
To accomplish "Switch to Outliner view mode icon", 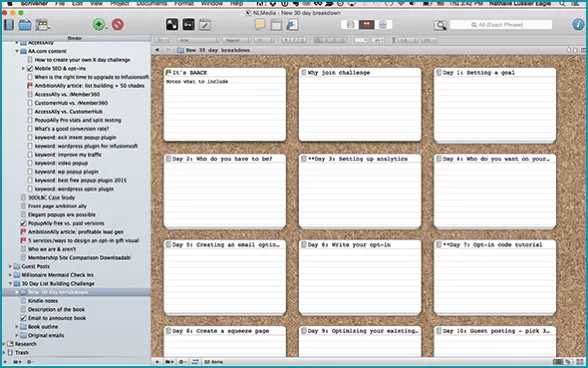I will coord(383,25).
